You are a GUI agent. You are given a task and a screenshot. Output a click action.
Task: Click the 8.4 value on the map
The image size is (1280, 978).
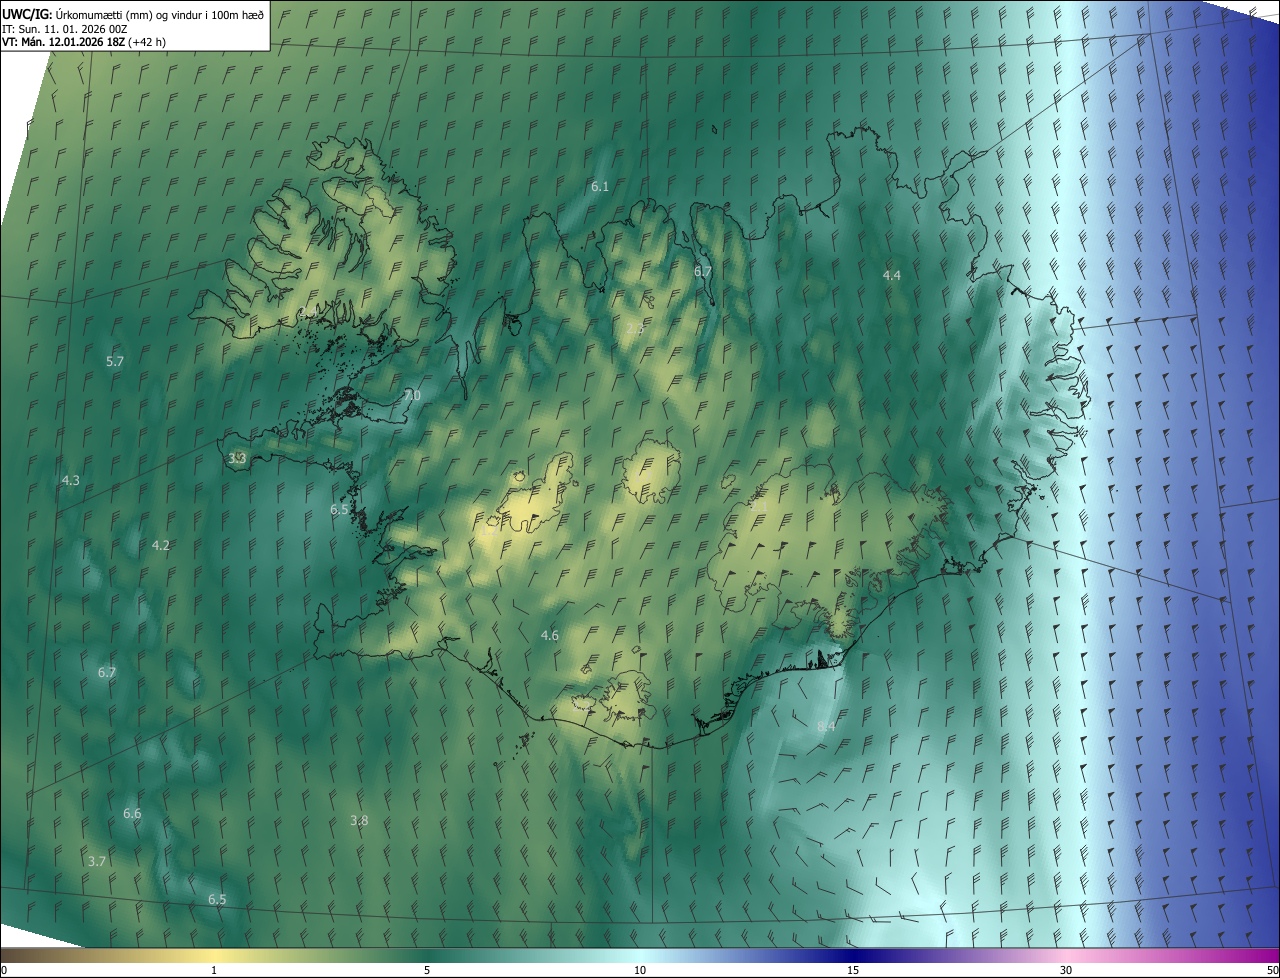coord(826,726)
